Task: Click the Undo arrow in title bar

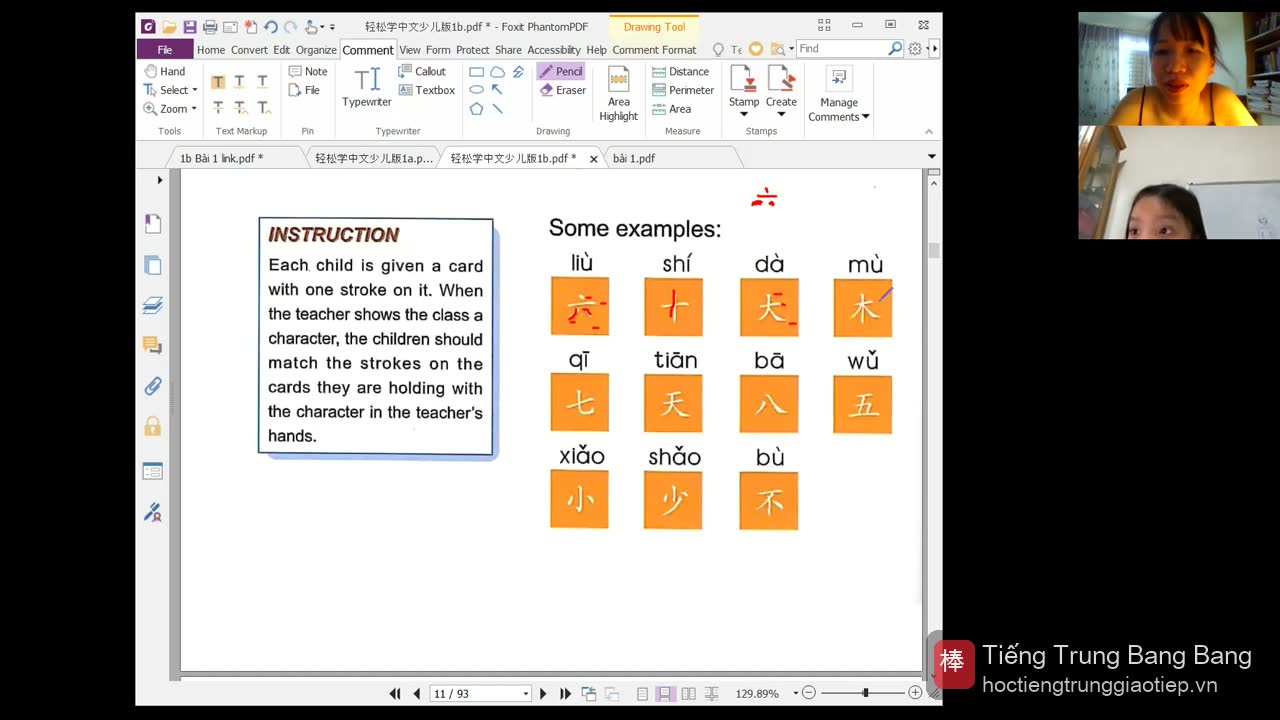Action: [x=270, y=26]
